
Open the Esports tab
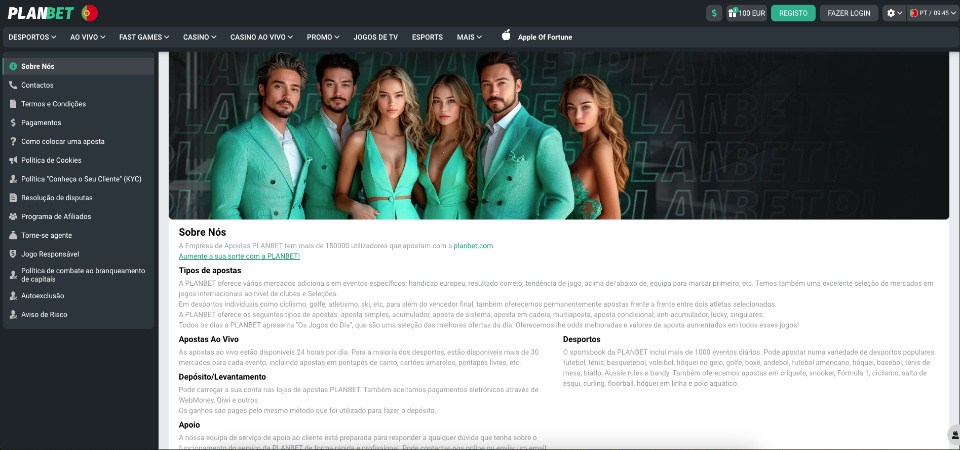click(427, 37)
